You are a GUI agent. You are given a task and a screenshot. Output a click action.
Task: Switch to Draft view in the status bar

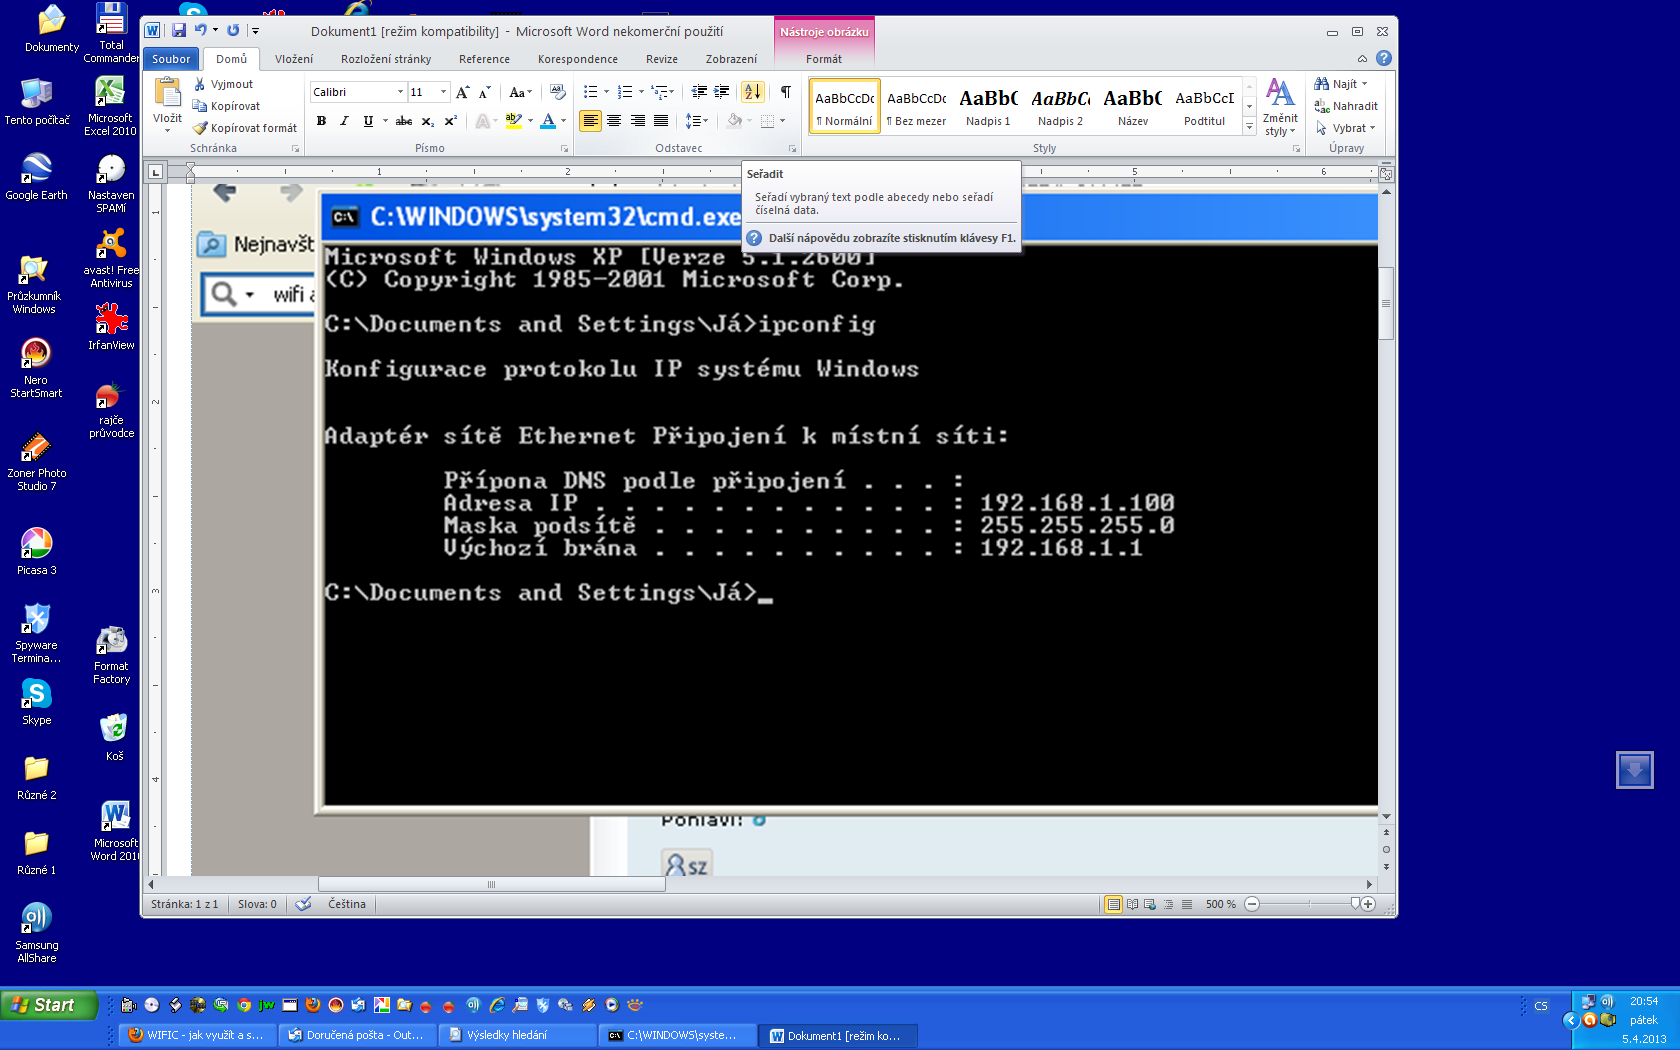click(1187, 904)
